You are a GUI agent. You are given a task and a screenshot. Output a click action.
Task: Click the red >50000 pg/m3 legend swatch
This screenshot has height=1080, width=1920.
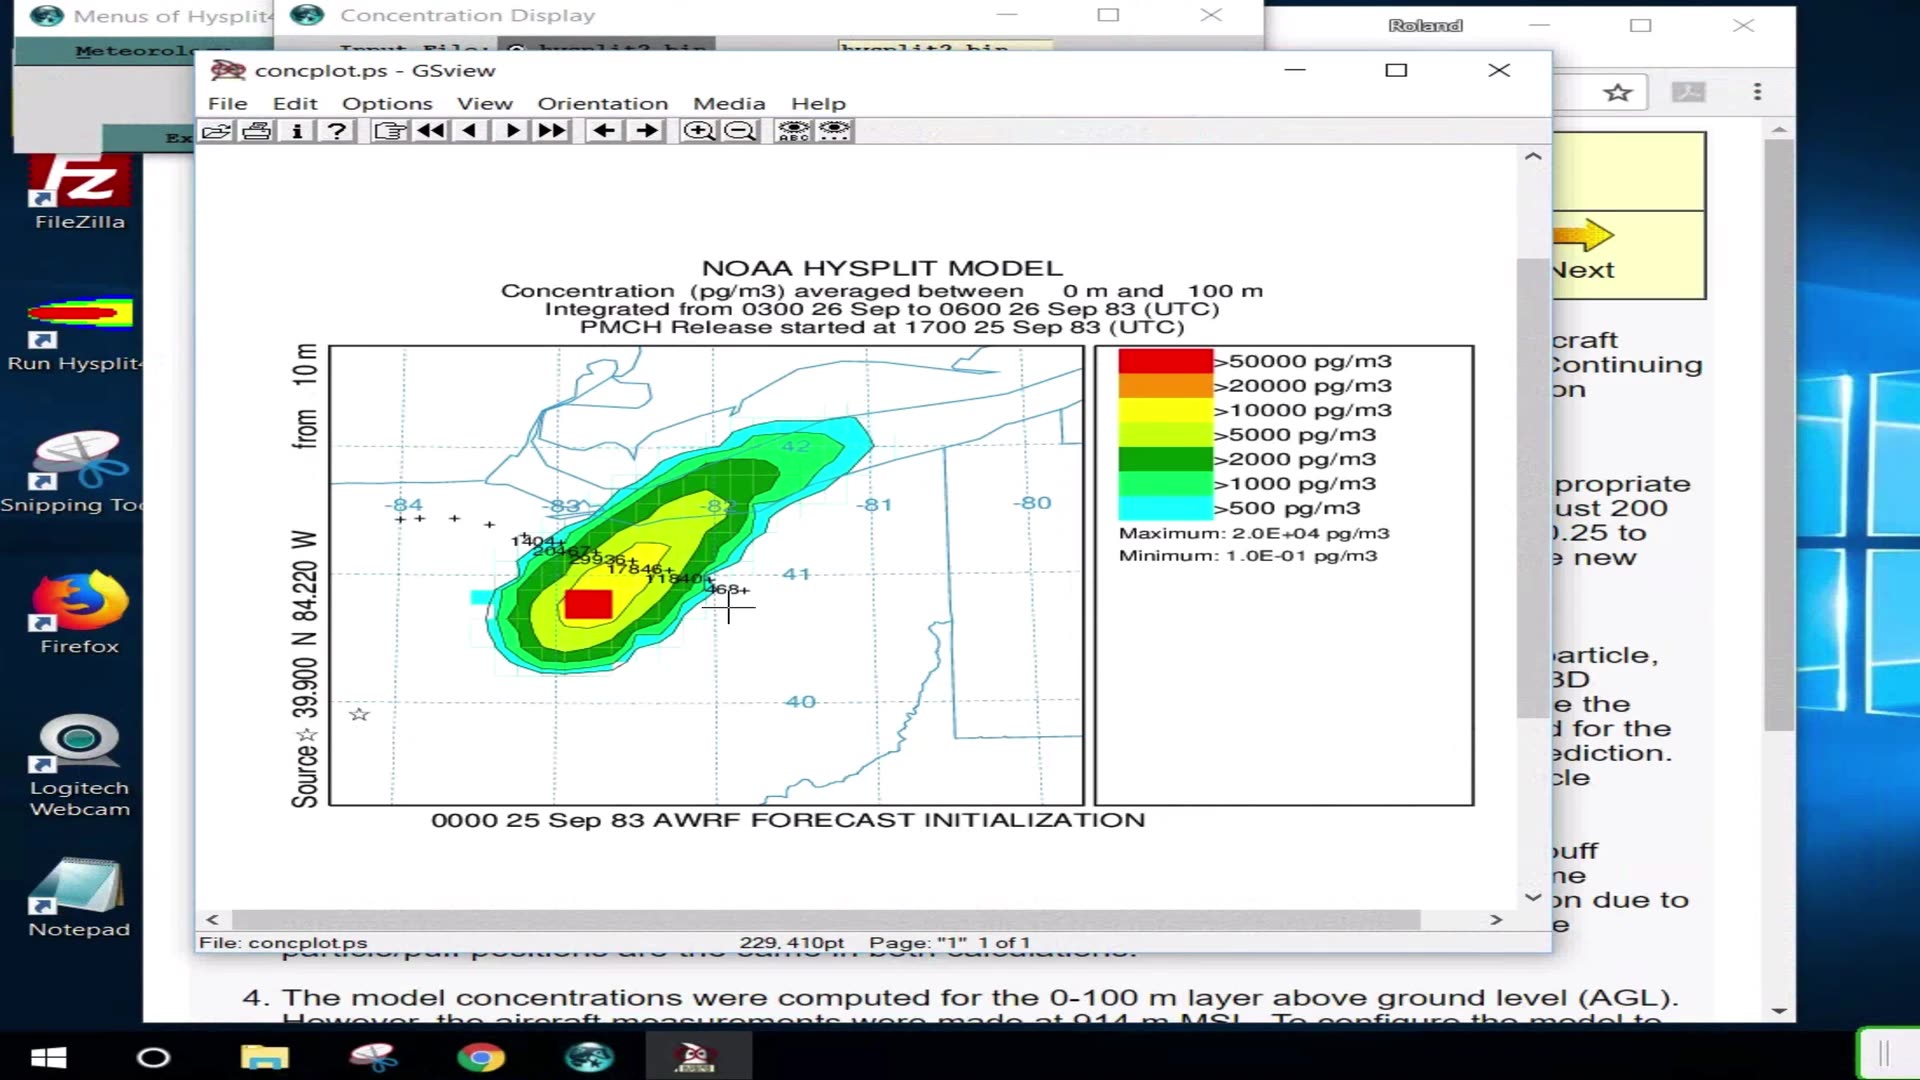pyautogui.click(x=1165, y=361)
